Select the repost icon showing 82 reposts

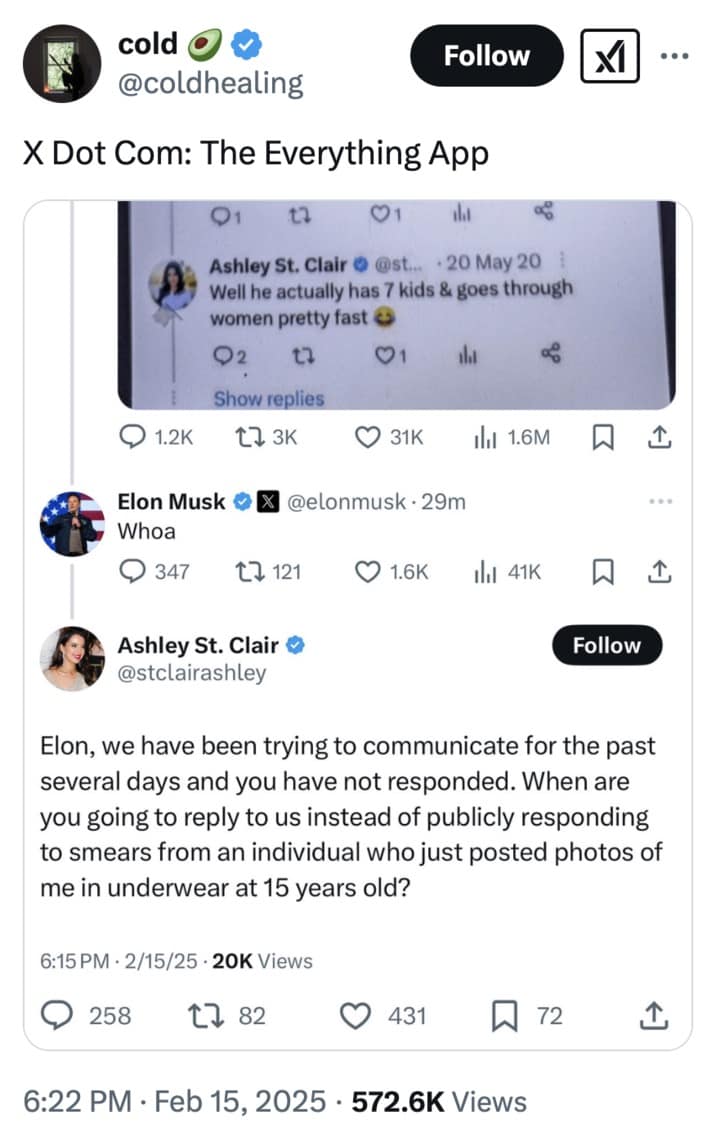(207, 1016)
